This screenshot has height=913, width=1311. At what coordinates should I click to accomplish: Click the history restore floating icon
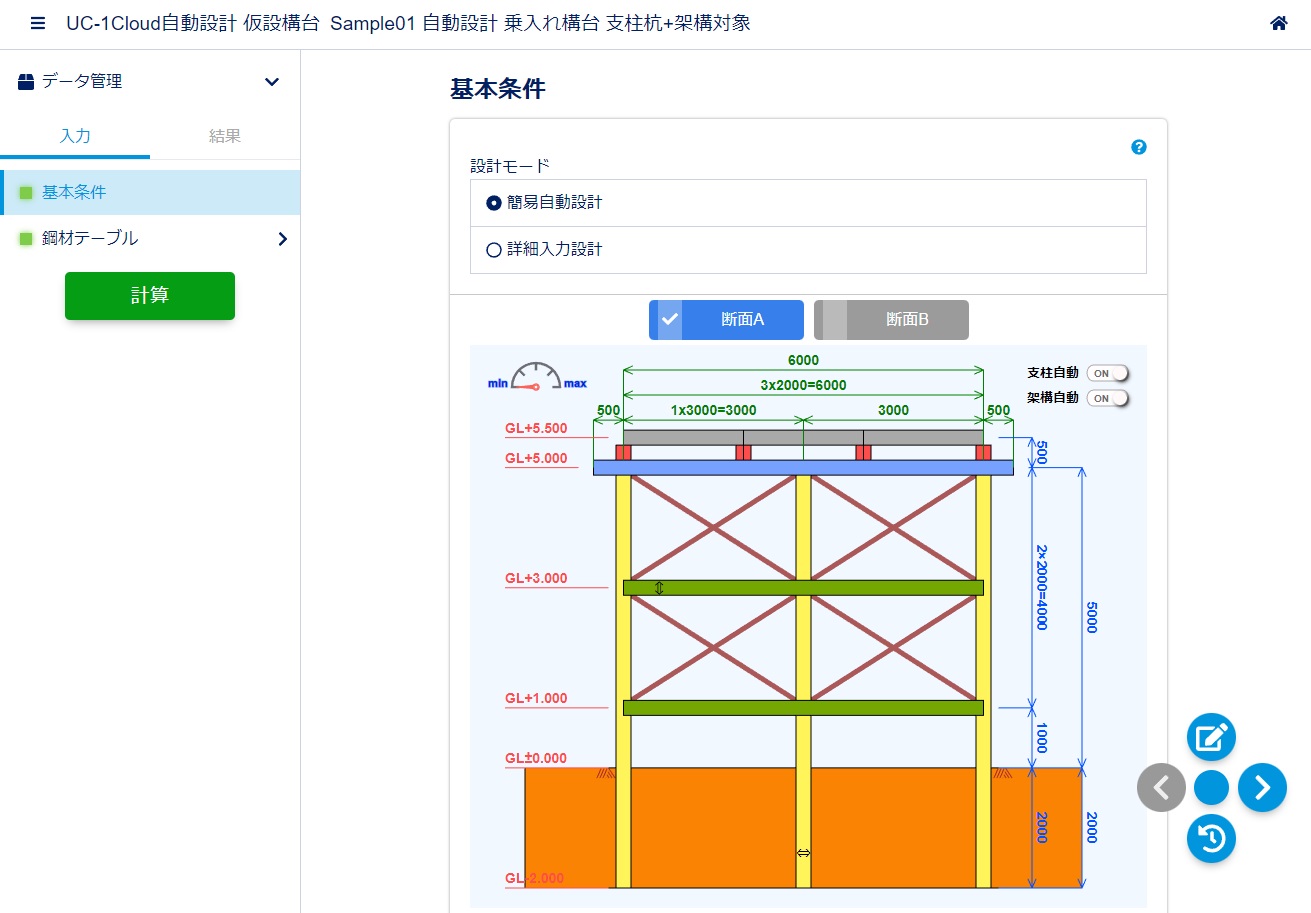point(1211,838)
